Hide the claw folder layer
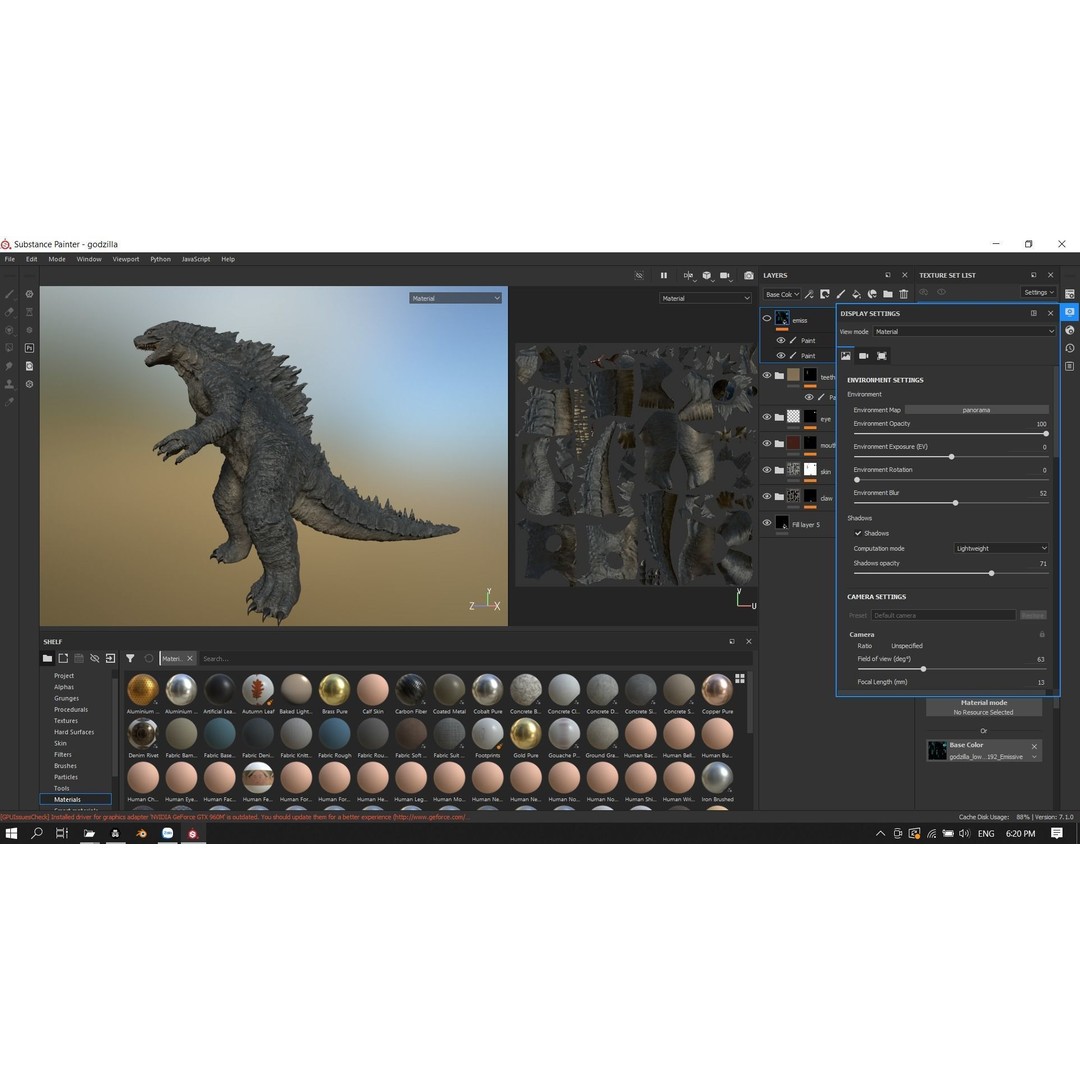 pyautogui.click(x=767, y=497)
